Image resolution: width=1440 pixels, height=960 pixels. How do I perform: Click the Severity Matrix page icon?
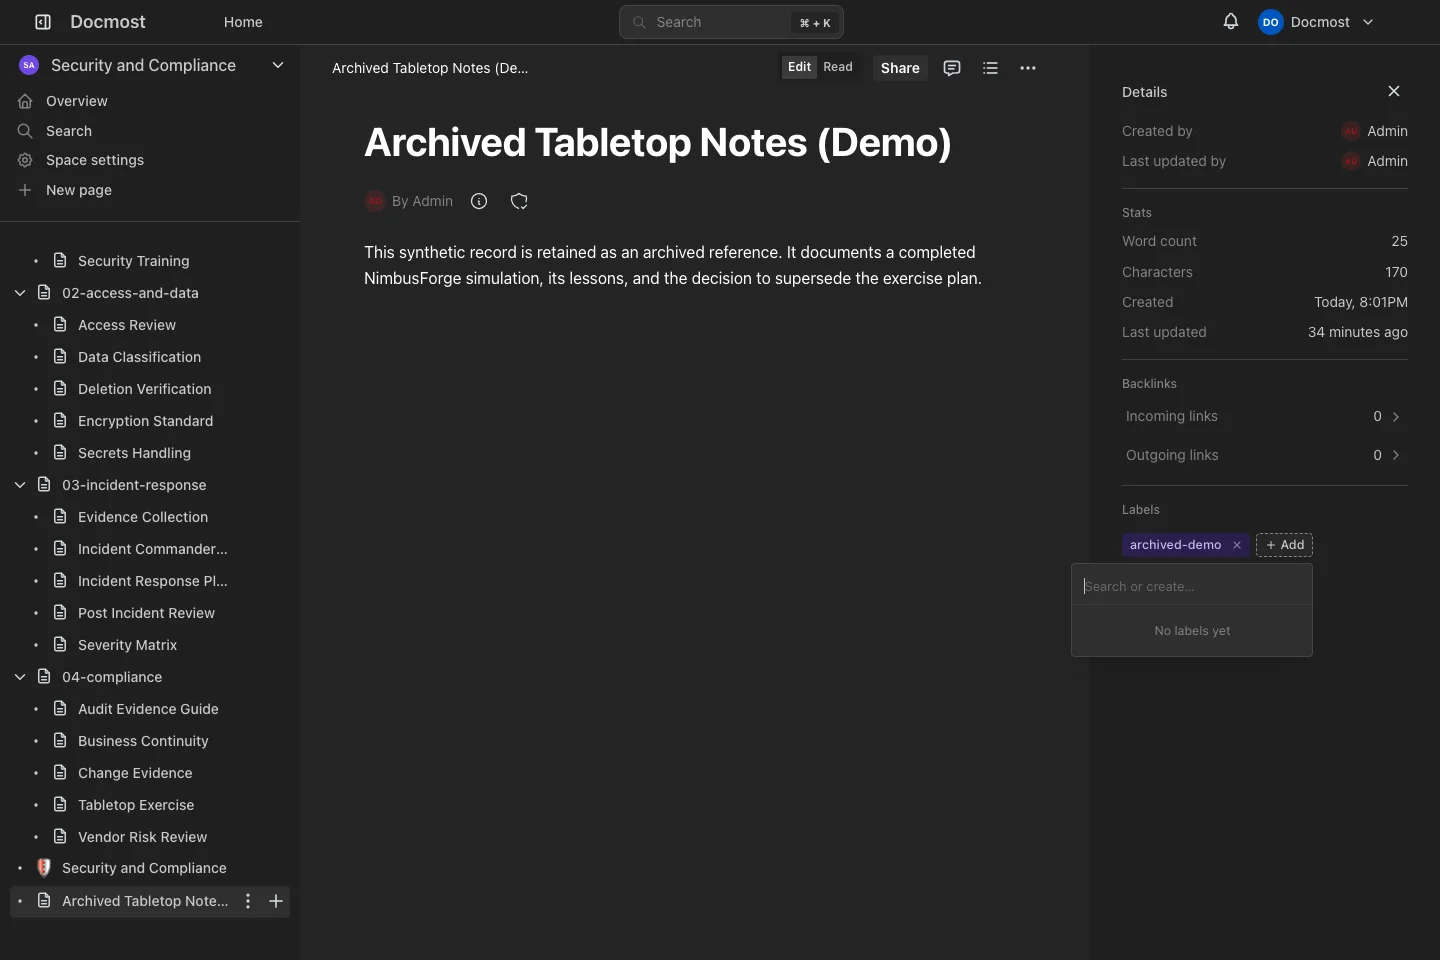click(x=60, y=645)
